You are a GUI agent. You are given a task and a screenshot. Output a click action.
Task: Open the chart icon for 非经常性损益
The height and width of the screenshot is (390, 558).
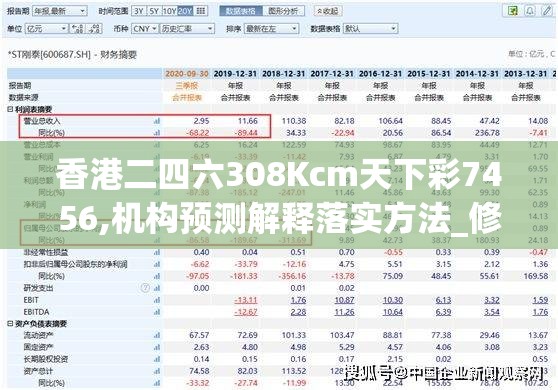pyautogui.click(x=156, y=252)
